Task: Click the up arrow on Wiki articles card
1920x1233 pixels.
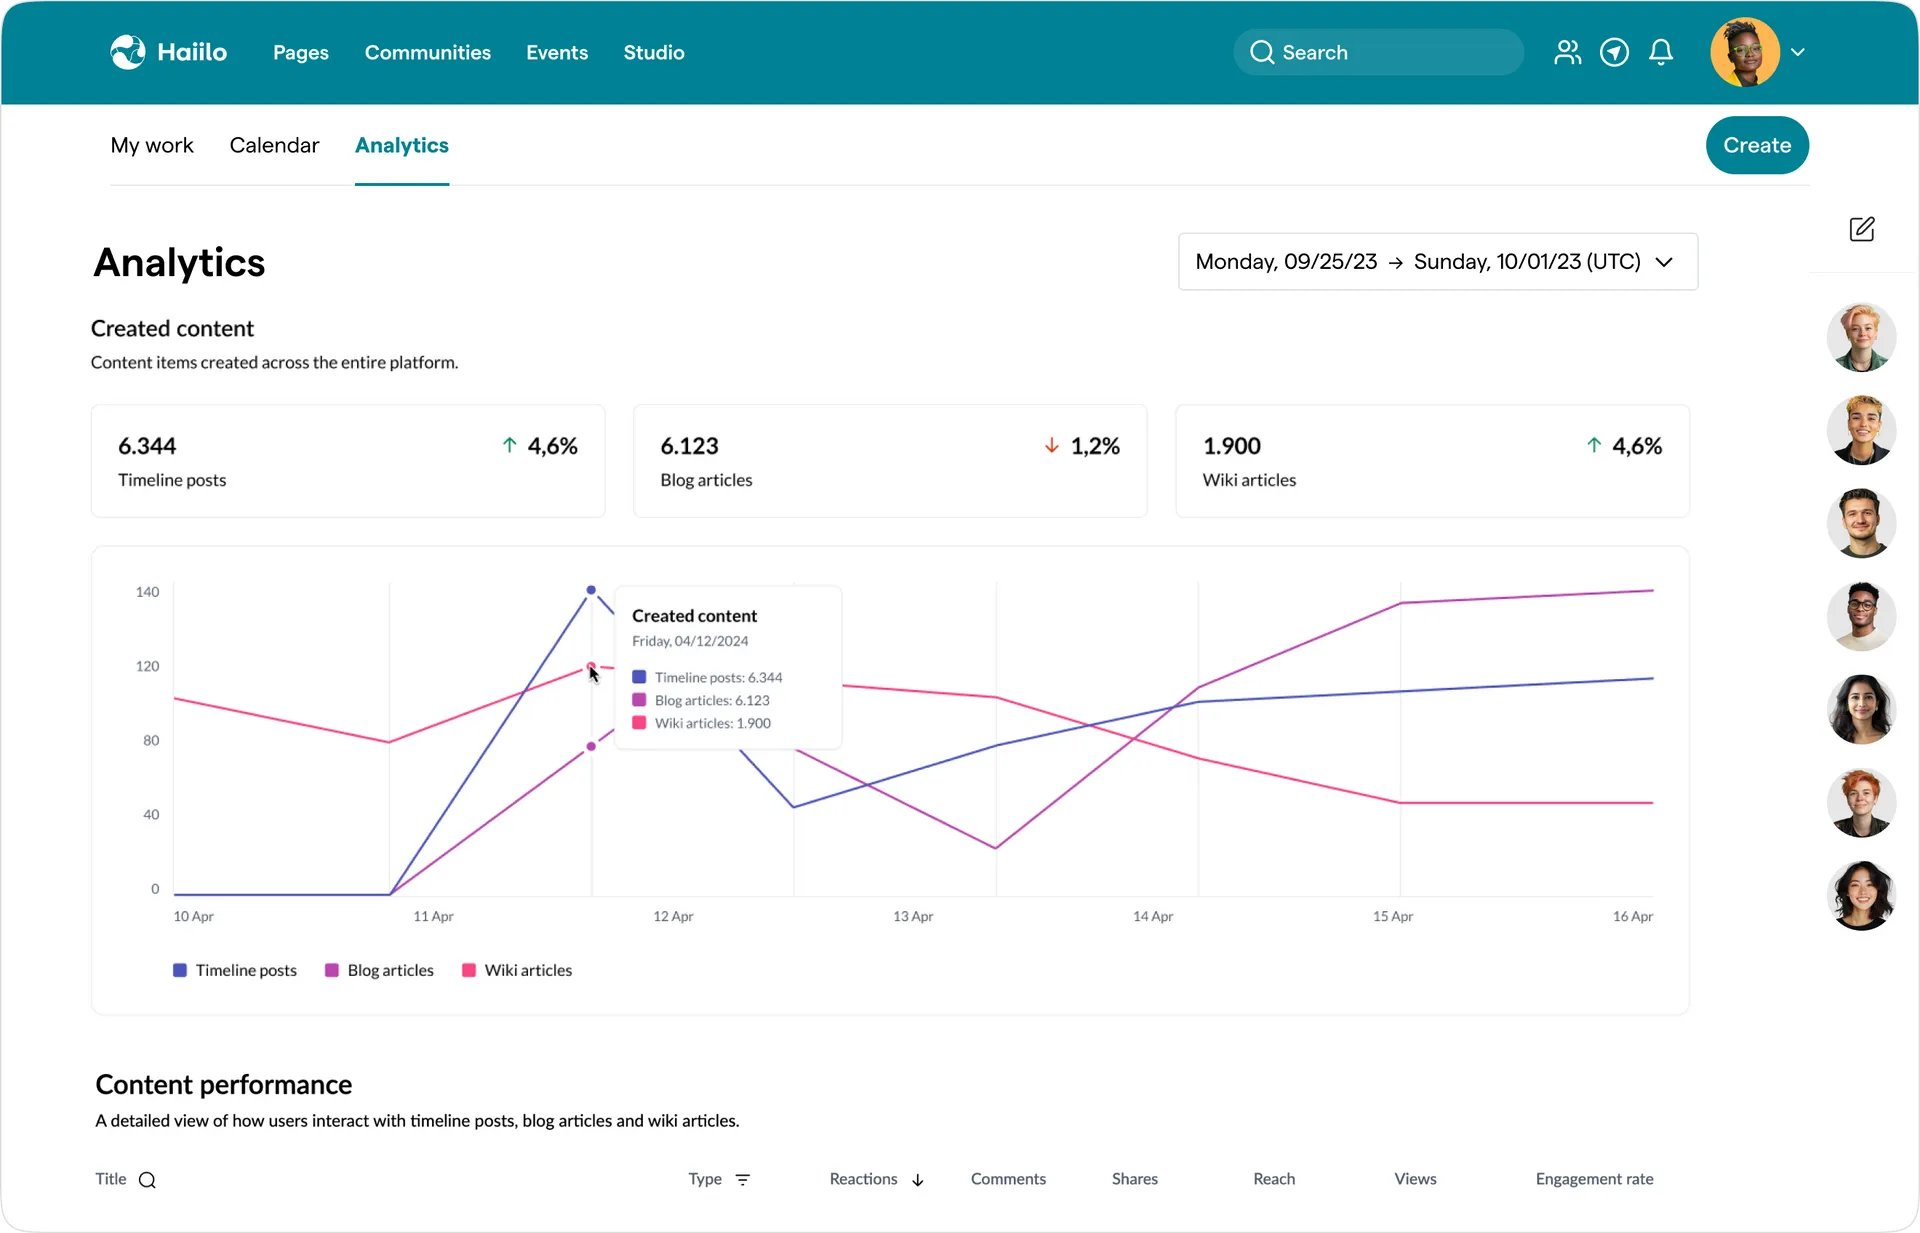Action: click(x=1594, y=445)
